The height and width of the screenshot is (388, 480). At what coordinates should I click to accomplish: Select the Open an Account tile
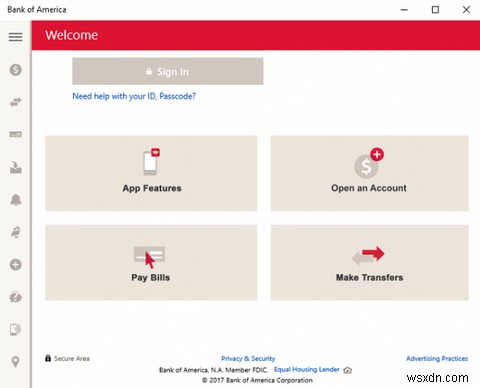click(369, 173)
